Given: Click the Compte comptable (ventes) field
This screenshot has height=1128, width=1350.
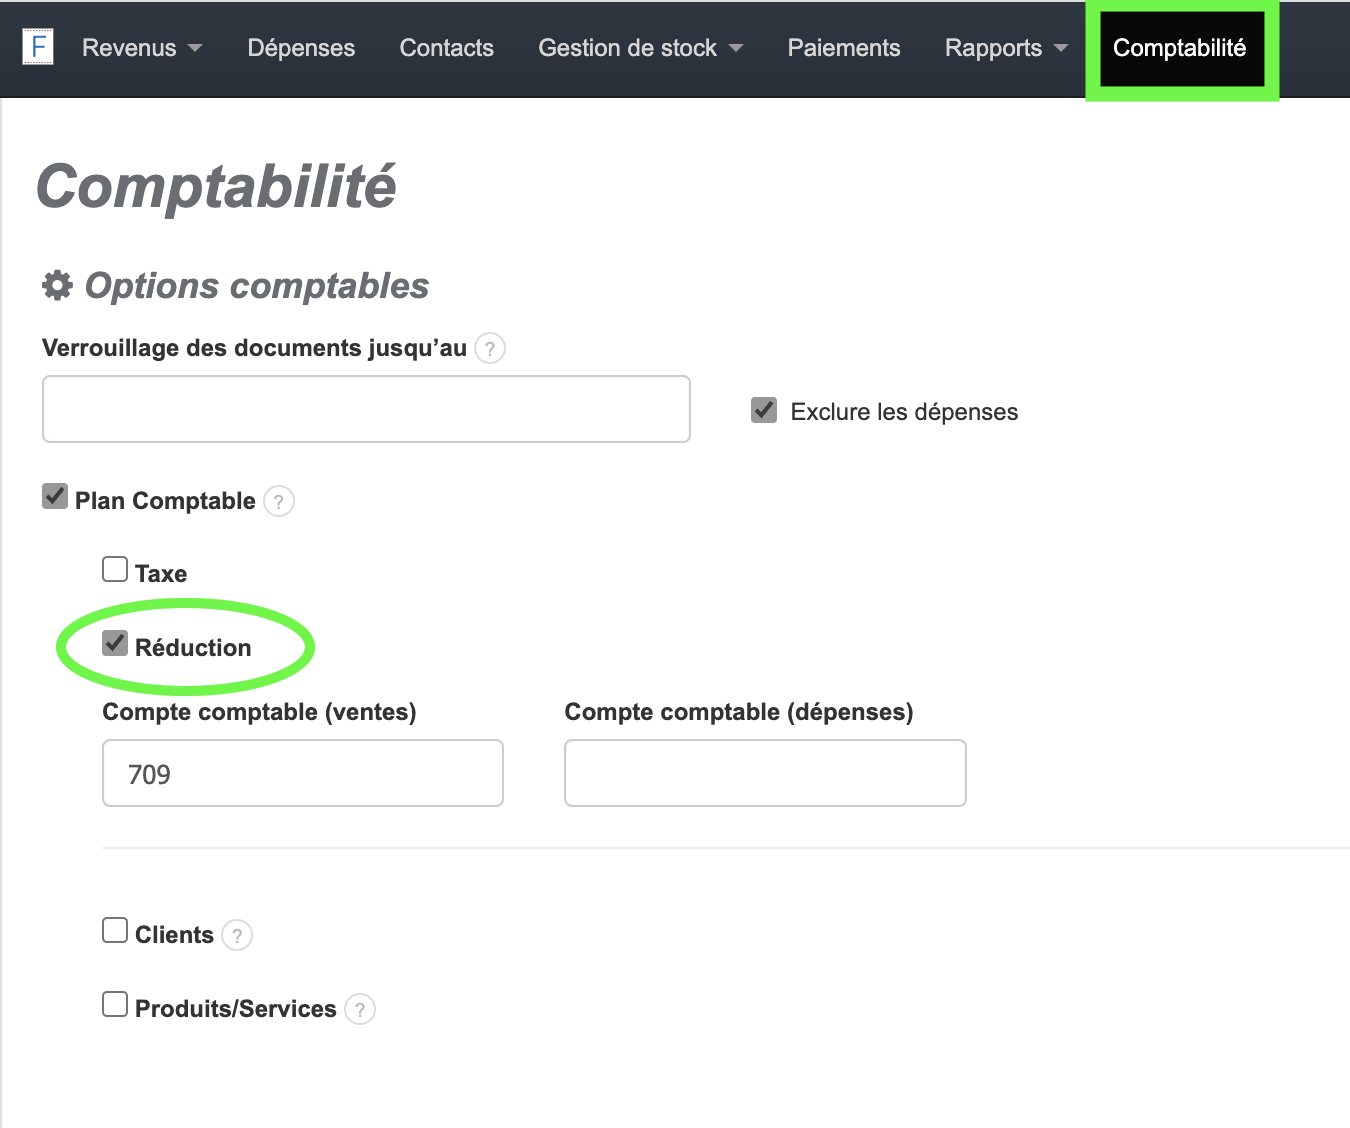Looking at the screenshot, I should [x=302, y=772].
